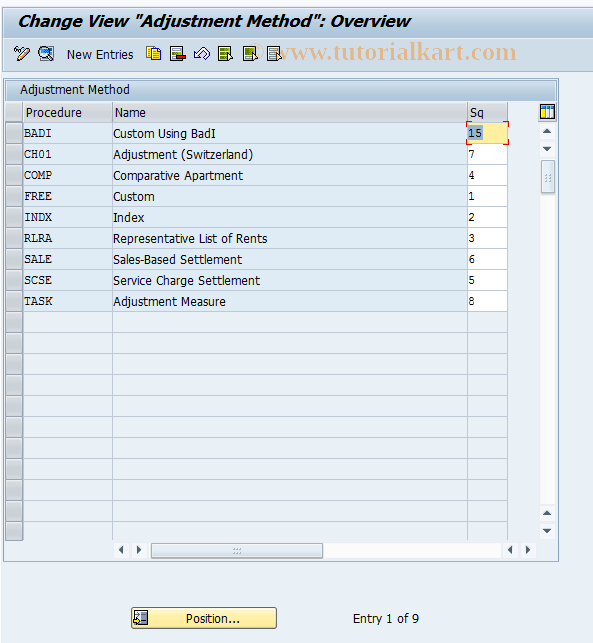Click the Display/Change pencil toggle icon
The height and width of the screenshot is (643, 593).
pyautogui.click(x=22, y=54)
